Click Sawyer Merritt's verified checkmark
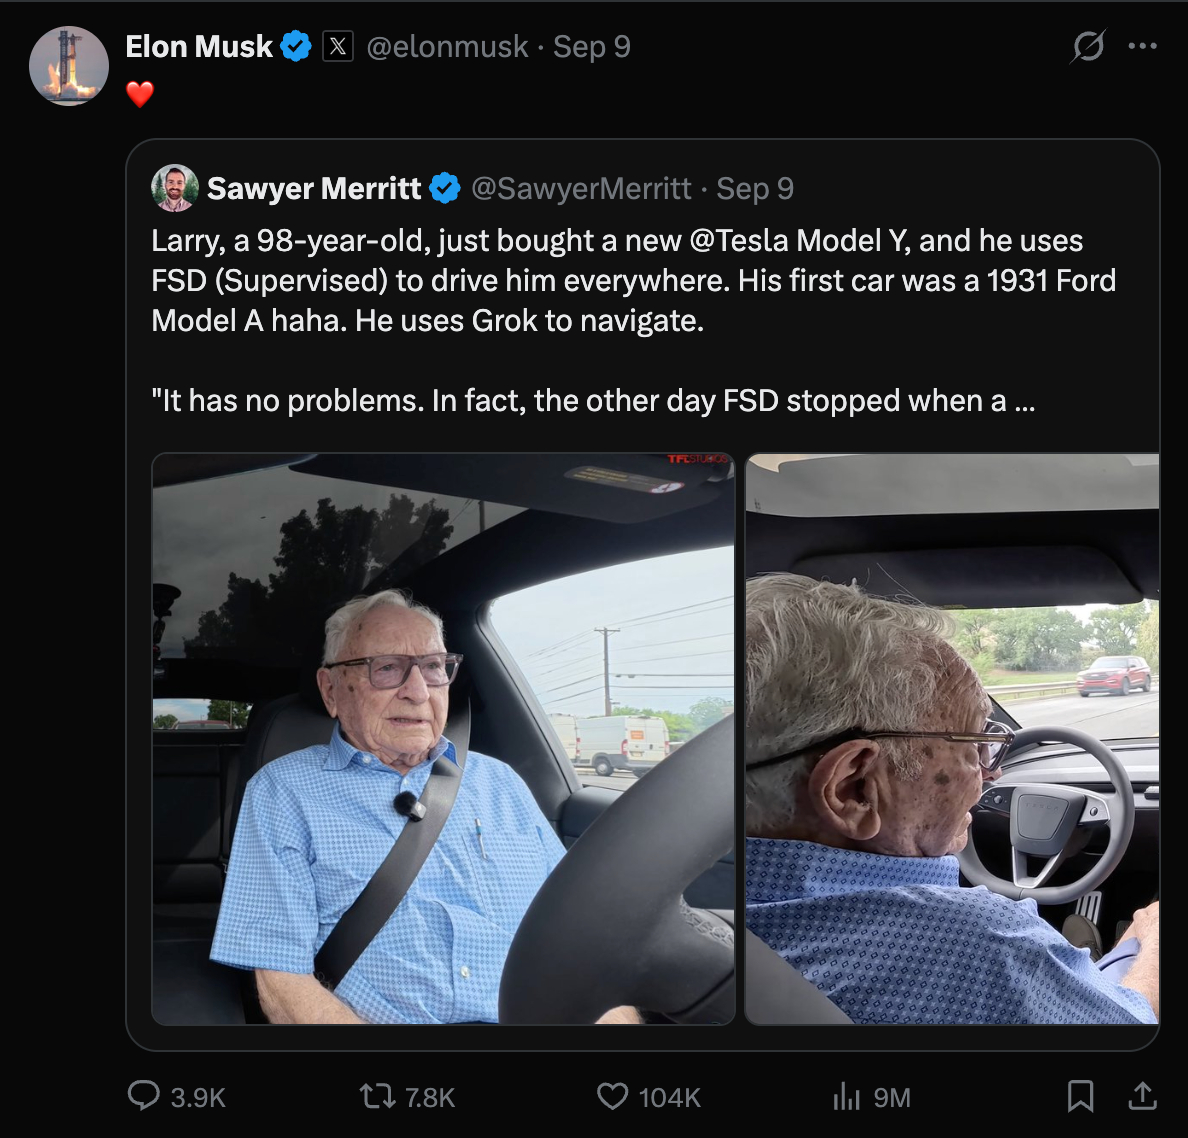The image size is (1188, 1138). coord(445,189)
